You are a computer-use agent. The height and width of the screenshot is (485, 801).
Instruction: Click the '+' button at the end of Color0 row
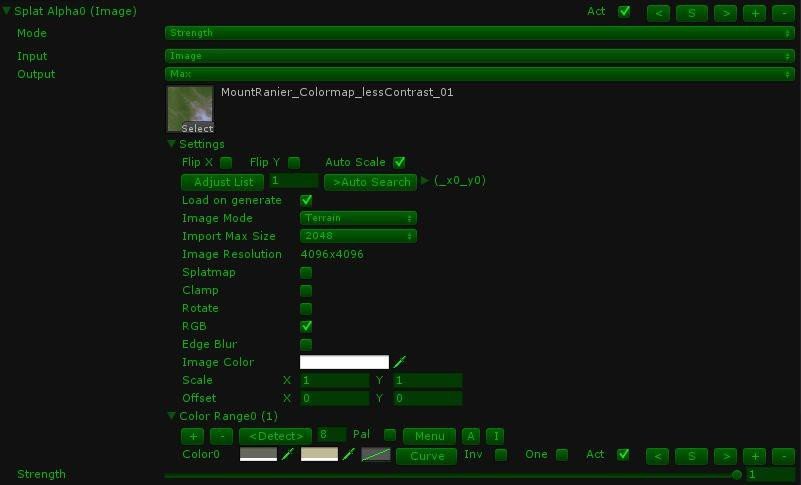755,456
